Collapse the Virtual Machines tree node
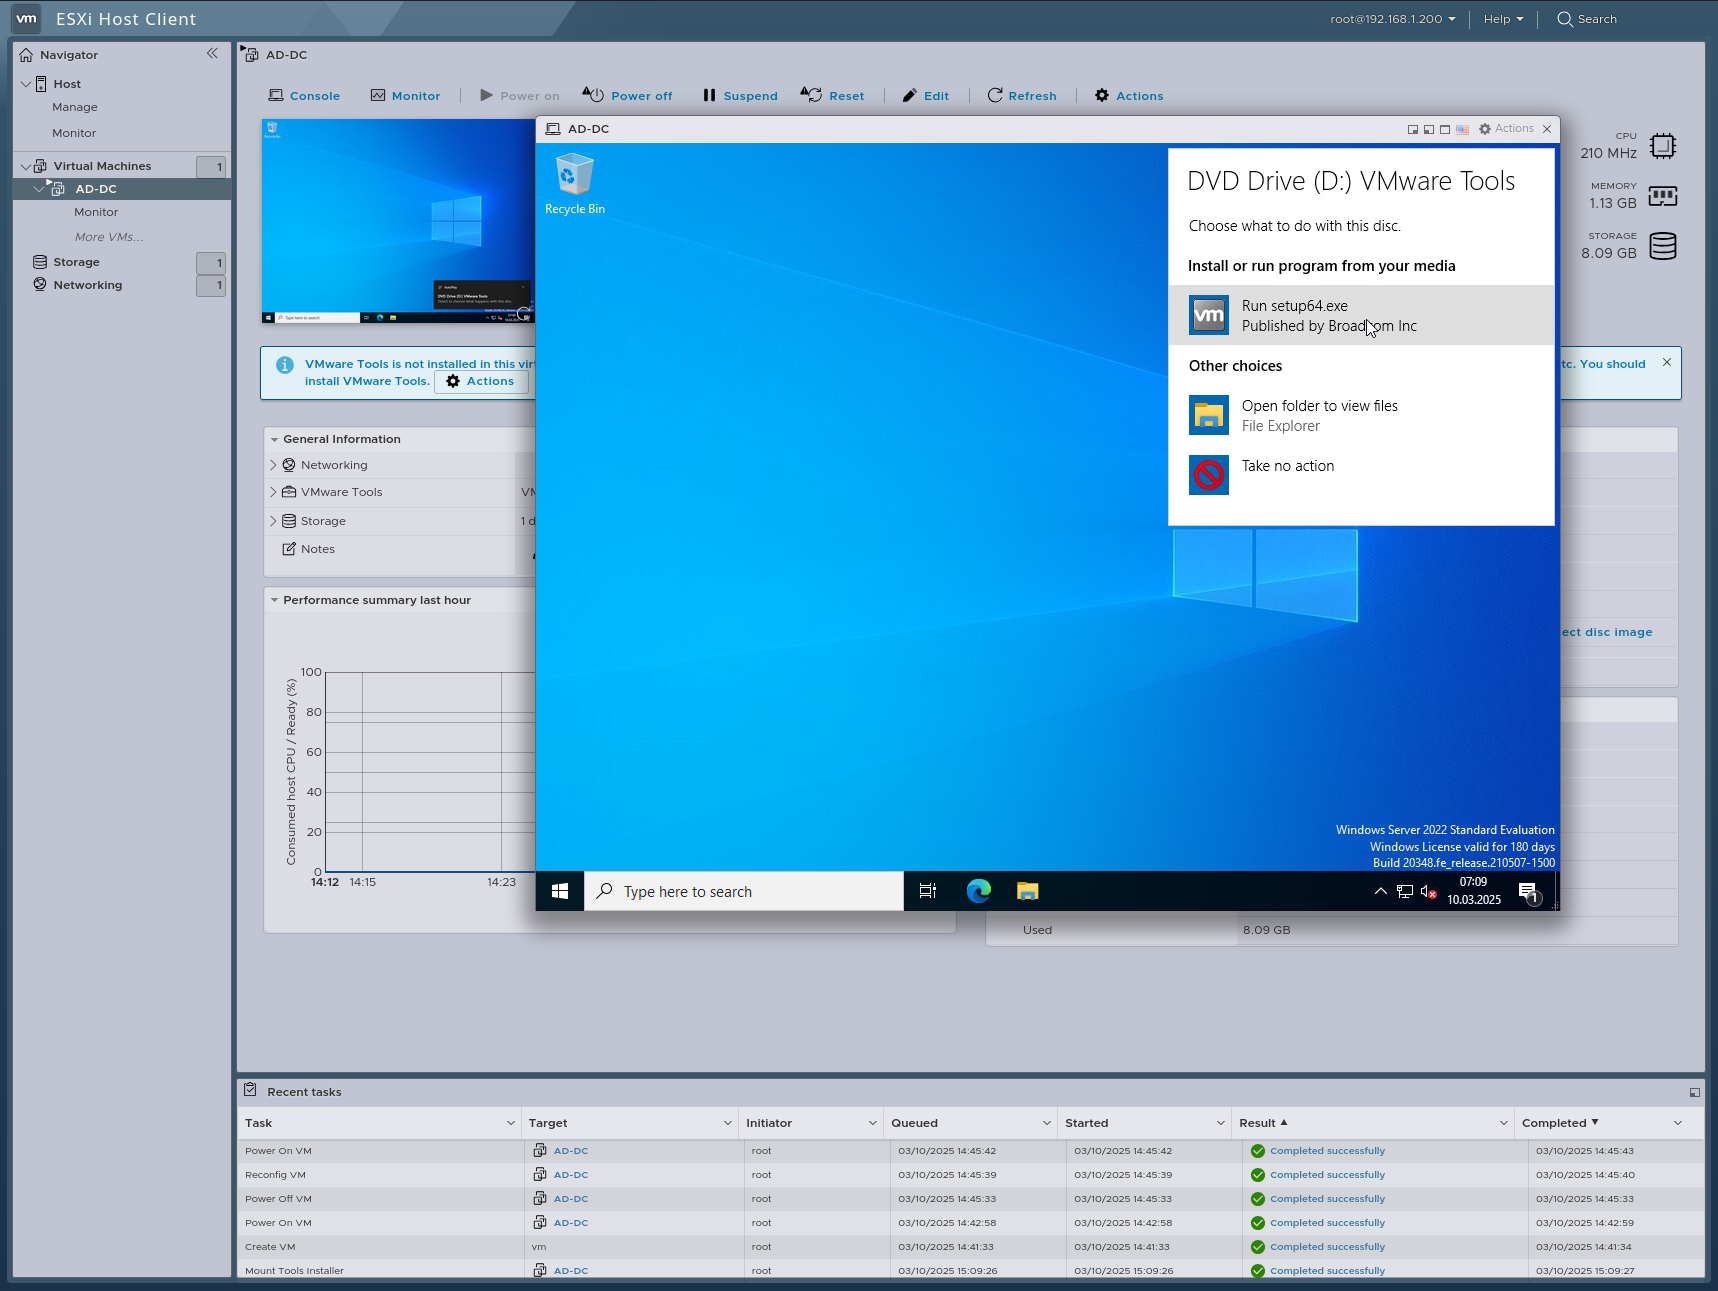1718x1291 pixels. [x=25, y=165]
